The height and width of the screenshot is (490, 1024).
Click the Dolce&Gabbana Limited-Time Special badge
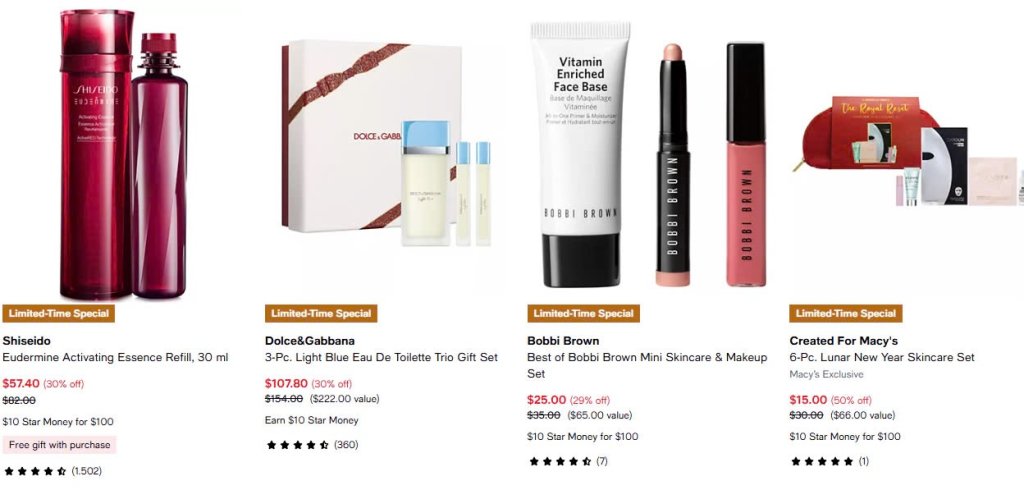click(x=321, y=314)
